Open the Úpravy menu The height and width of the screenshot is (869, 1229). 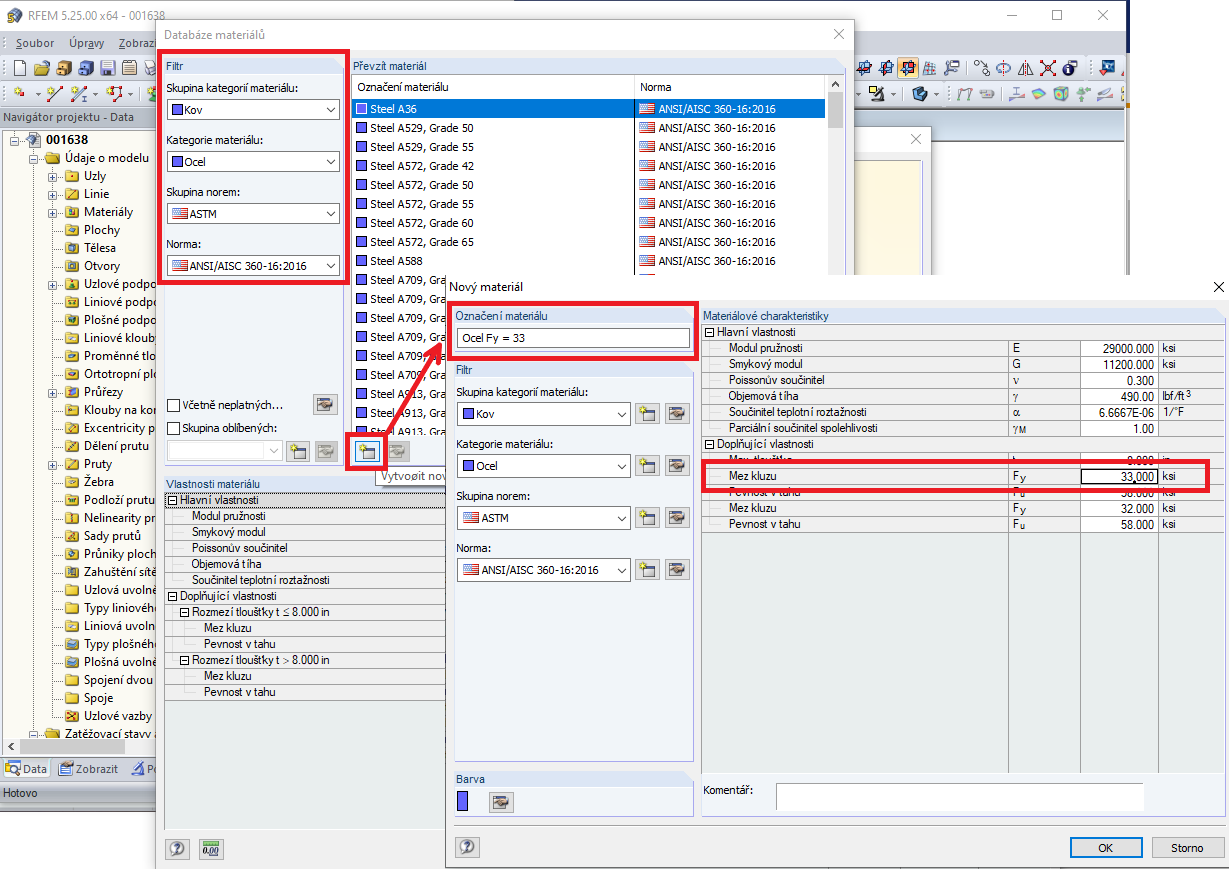(x=86, y=43)
